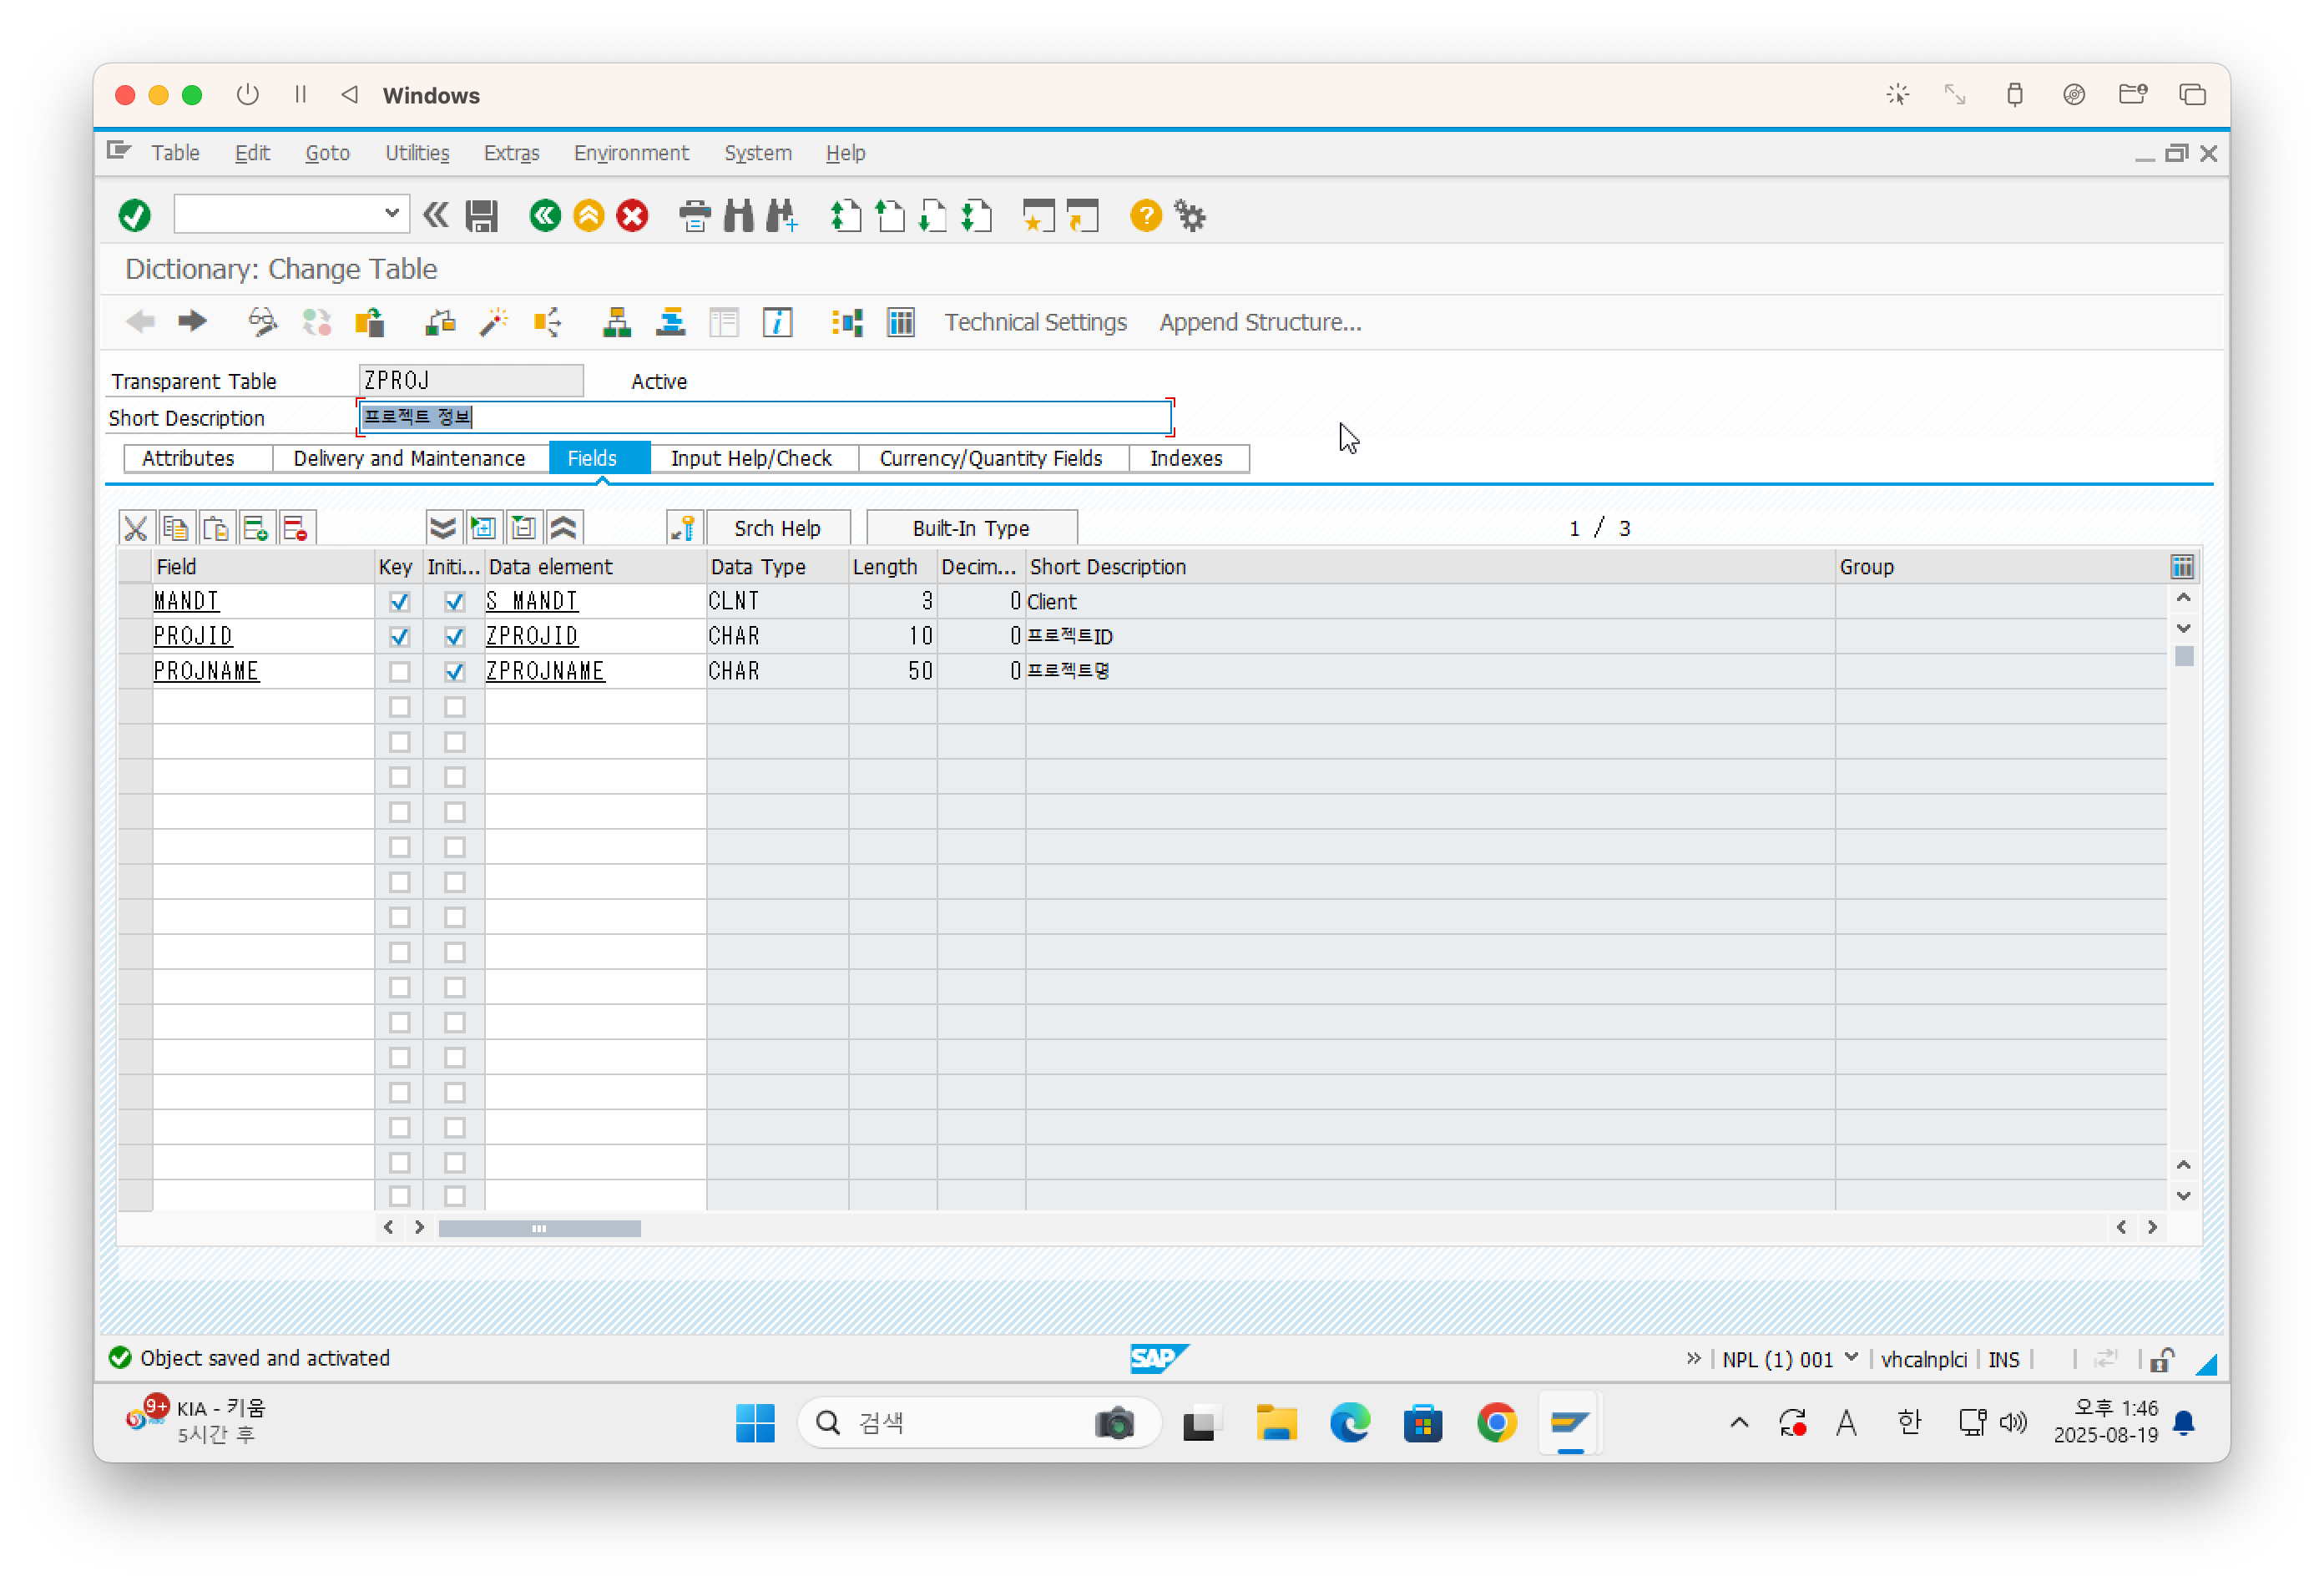Open Google Chrome from the taskbar
This screenshot has width=2324, height=1586.
1496,1423
